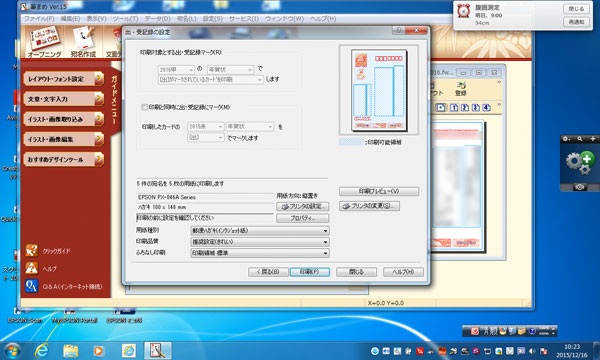This screenshot has height=360, width=600.
Task: Open the ヘルプ(H) menu
Action: click(x=323, y=18)
